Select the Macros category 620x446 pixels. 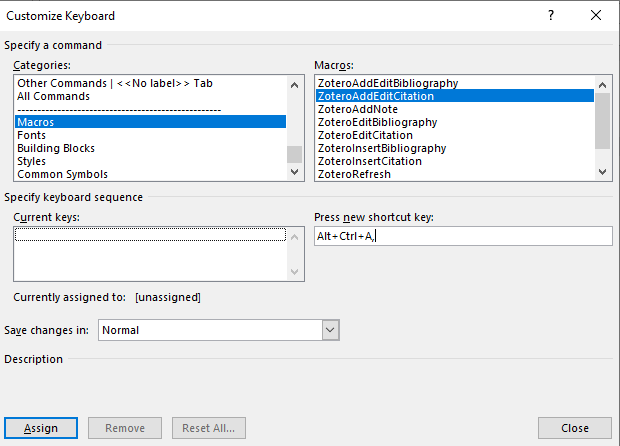click(x=150, y=122)
